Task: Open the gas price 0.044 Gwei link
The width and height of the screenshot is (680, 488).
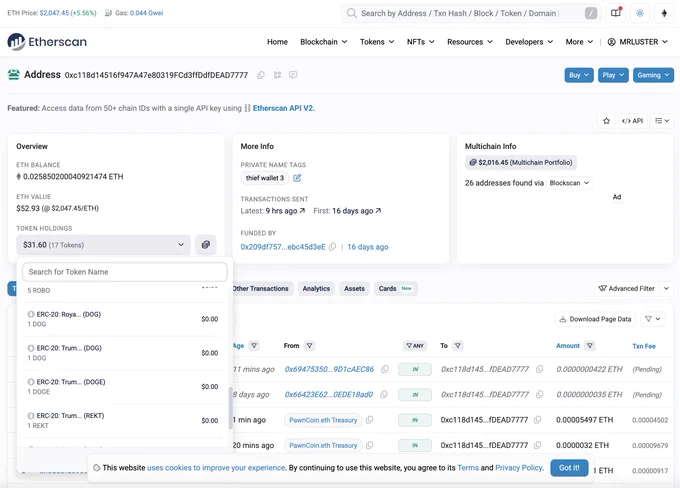Action: (x=146, y=13)
